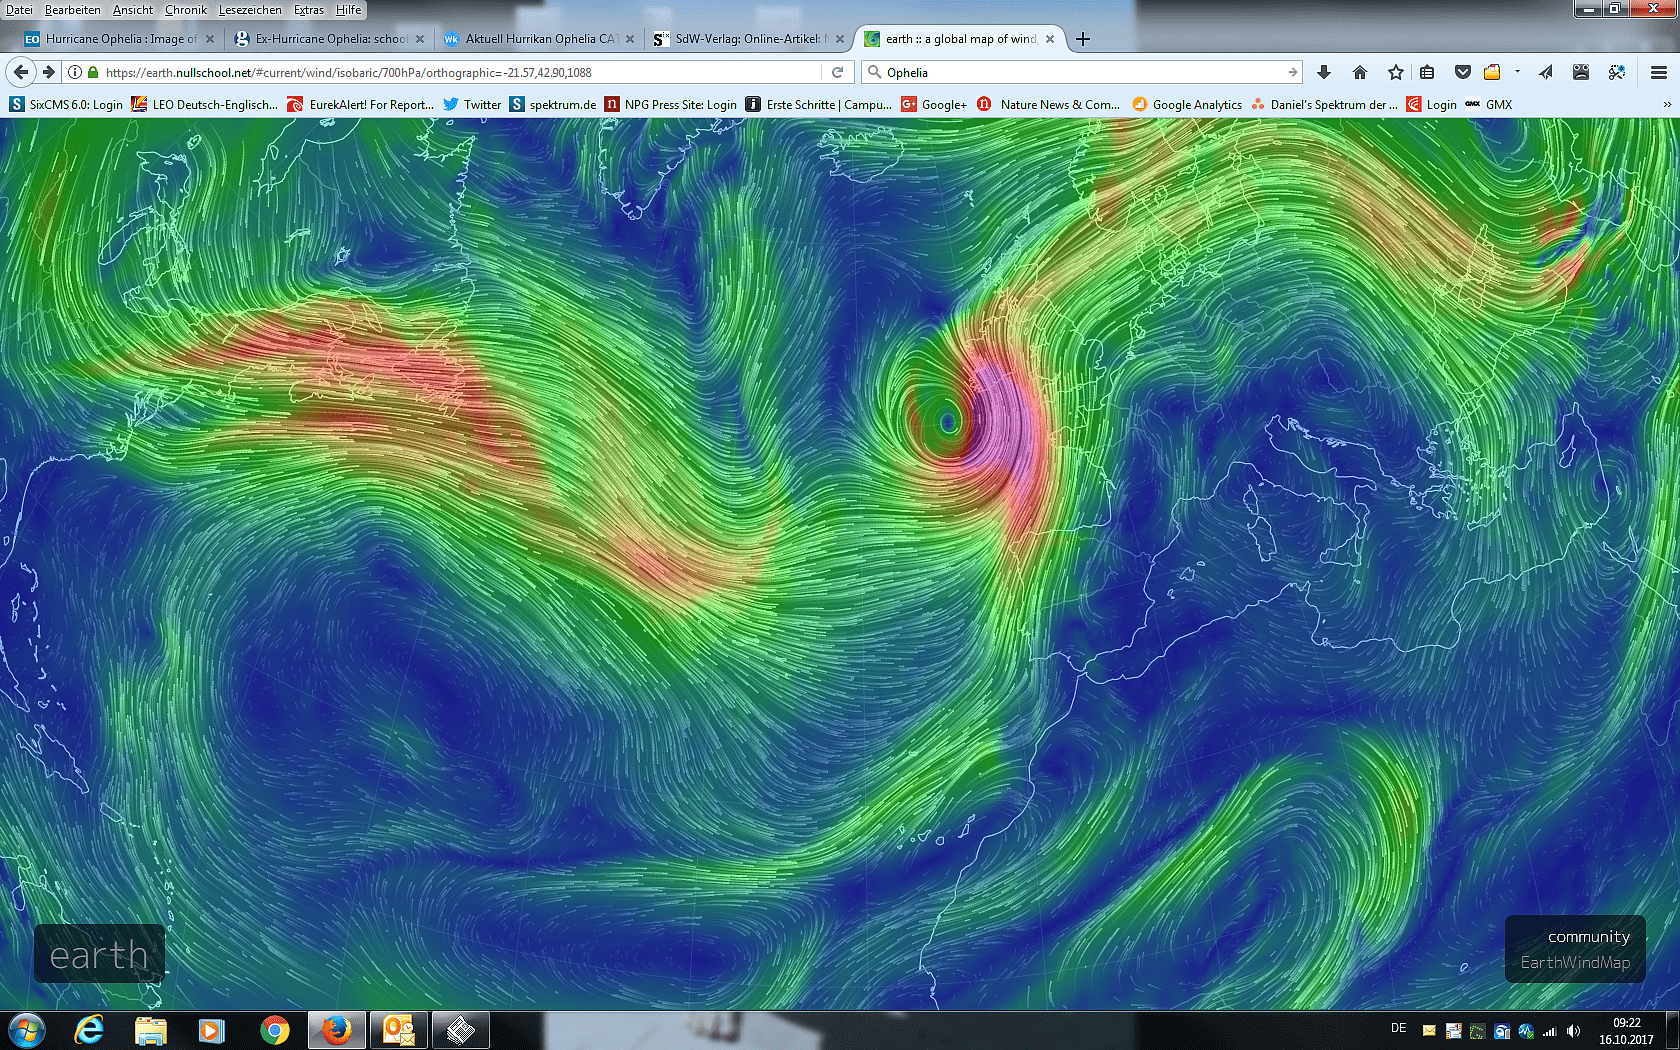Click the screenshot scissors extension icon

(1616, 72)
